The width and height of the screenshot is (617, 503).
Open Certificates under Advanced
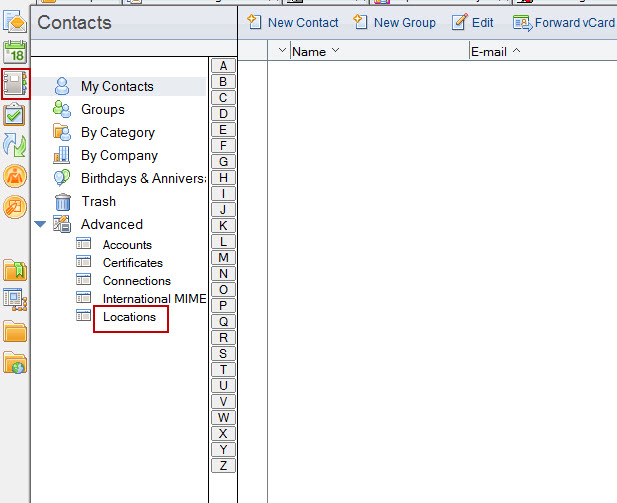pos(132,263)
